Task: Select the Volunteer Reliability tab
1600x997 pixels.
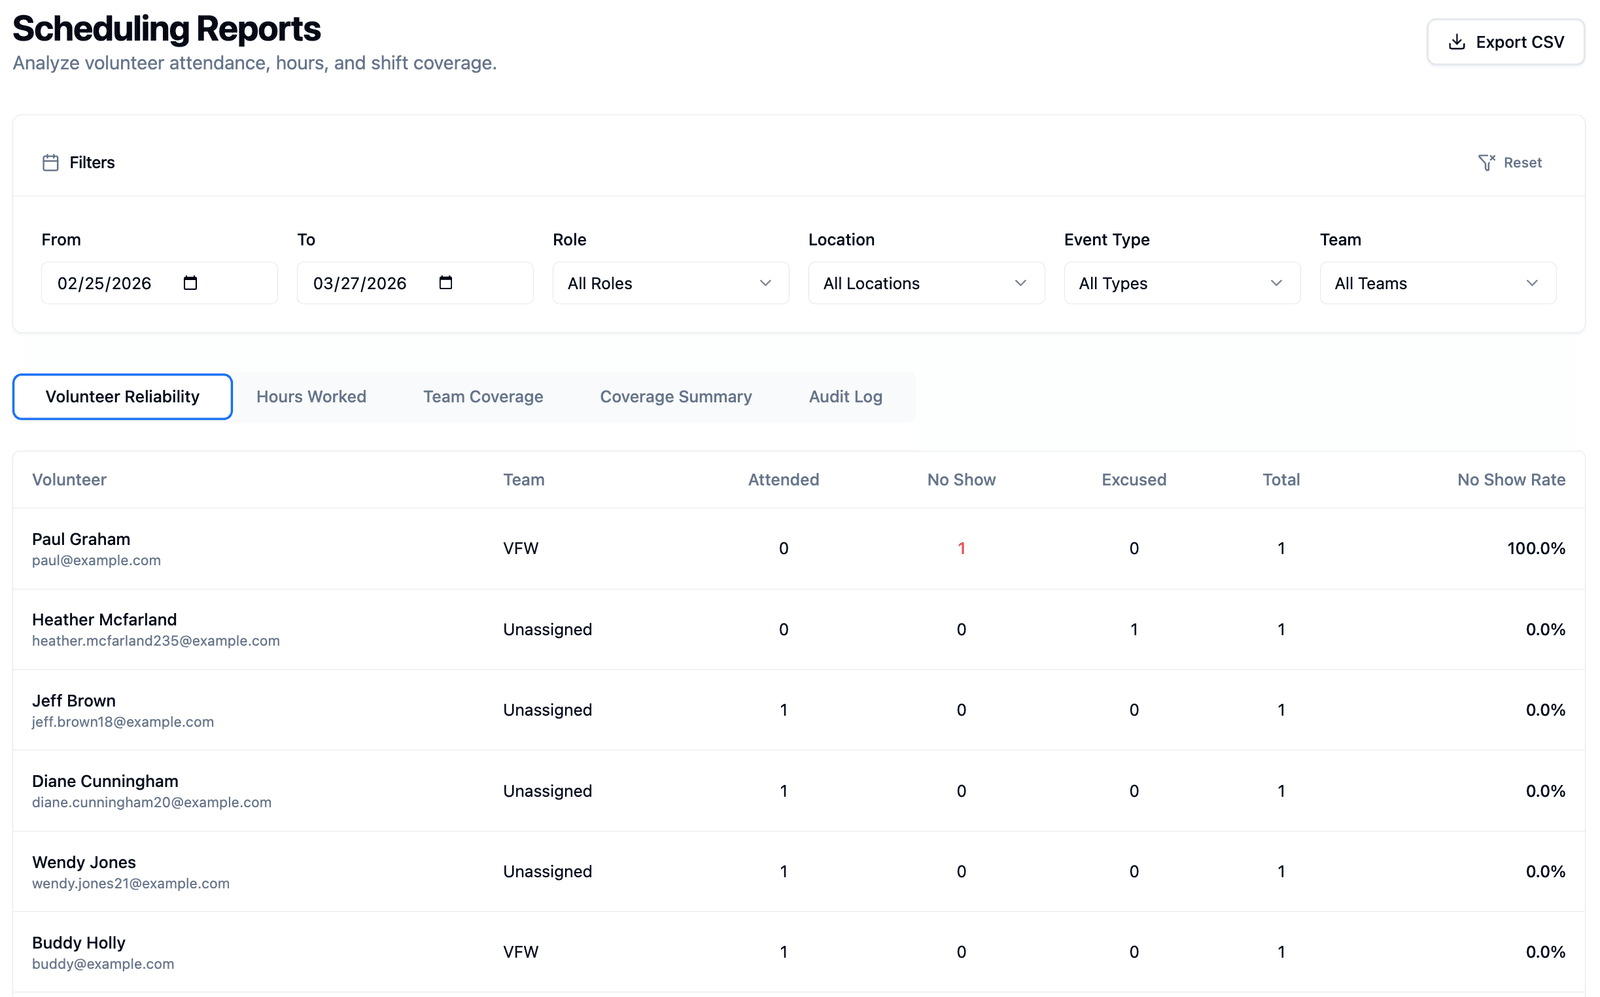Action: pyautogui.click(x=122, y=396)
